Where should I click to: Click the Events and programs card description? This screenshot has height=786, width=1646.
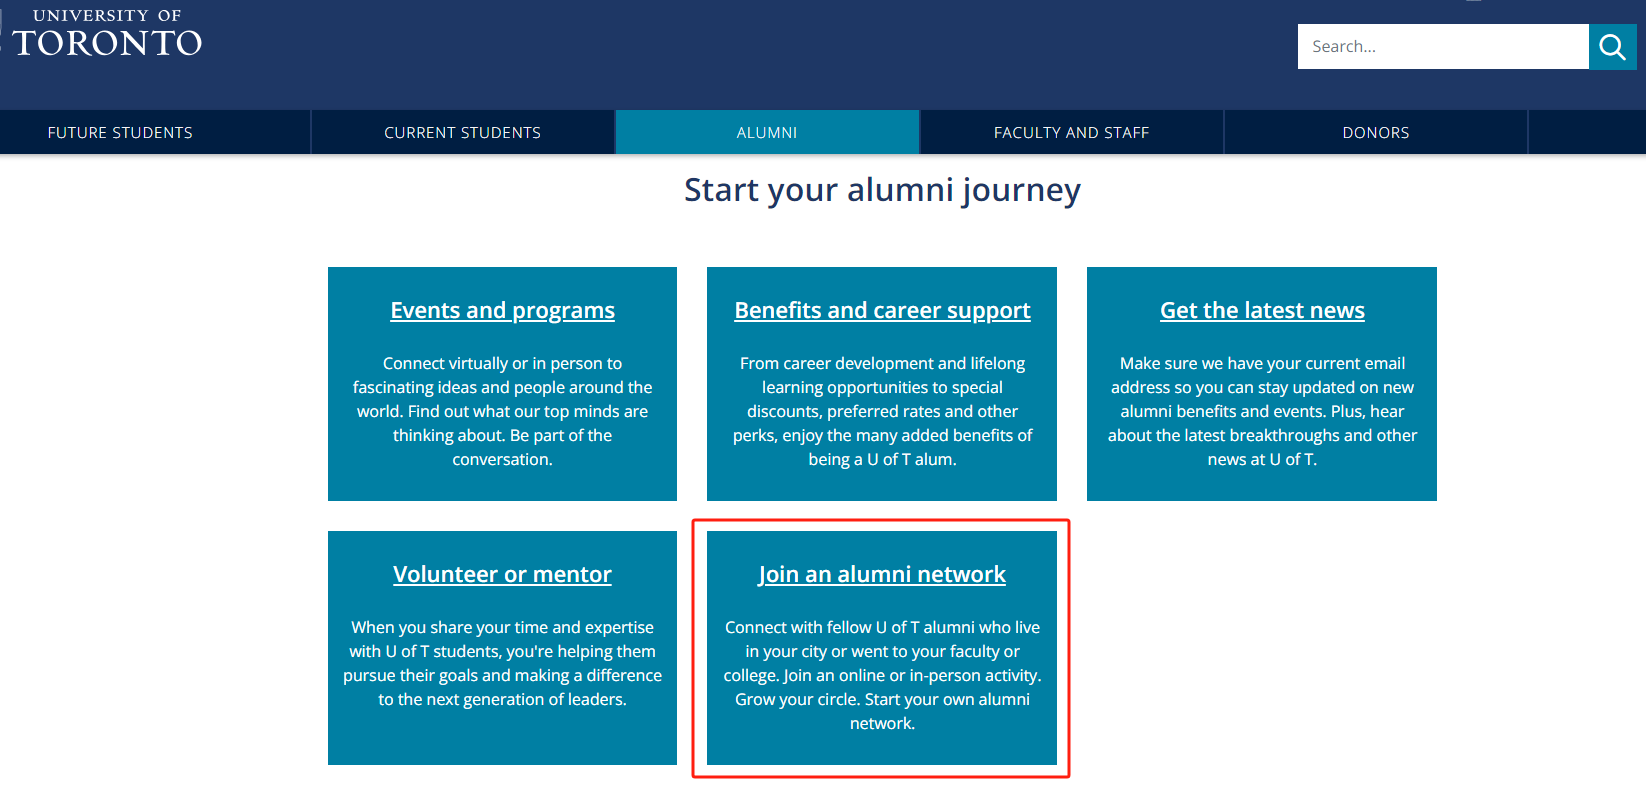(502, 411)
